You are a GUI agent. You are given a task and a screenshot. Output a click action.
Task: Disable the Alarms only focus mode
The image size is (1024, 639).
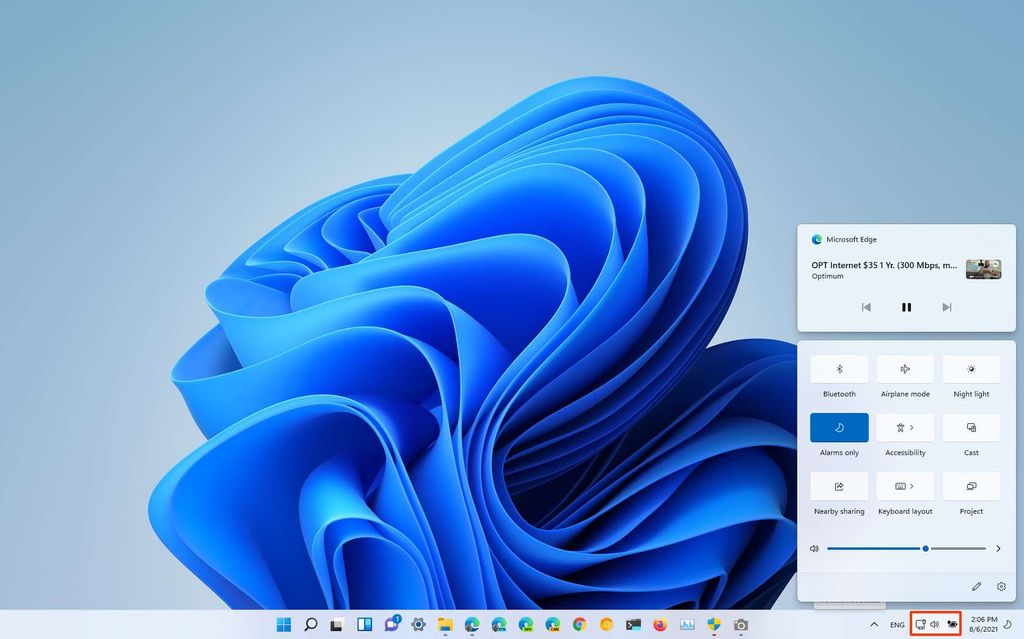pyautogui.click(x=838, y=427)
